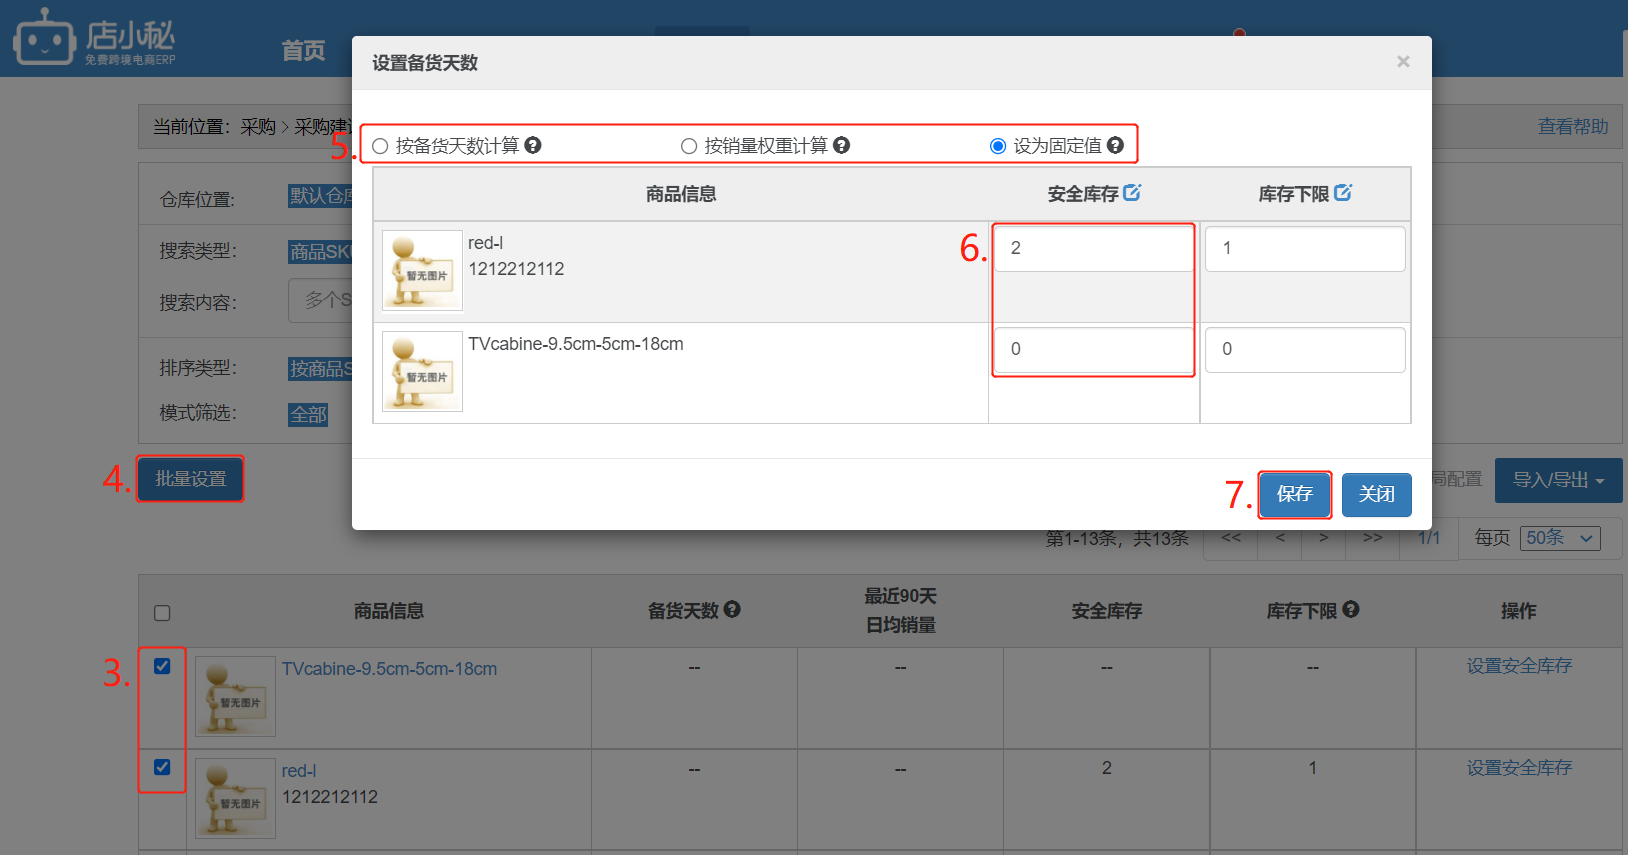Screen dimensions: 1628x855
Task: Click TVcabine product thumbnail in dialog
Action: (x=422, y=372)
